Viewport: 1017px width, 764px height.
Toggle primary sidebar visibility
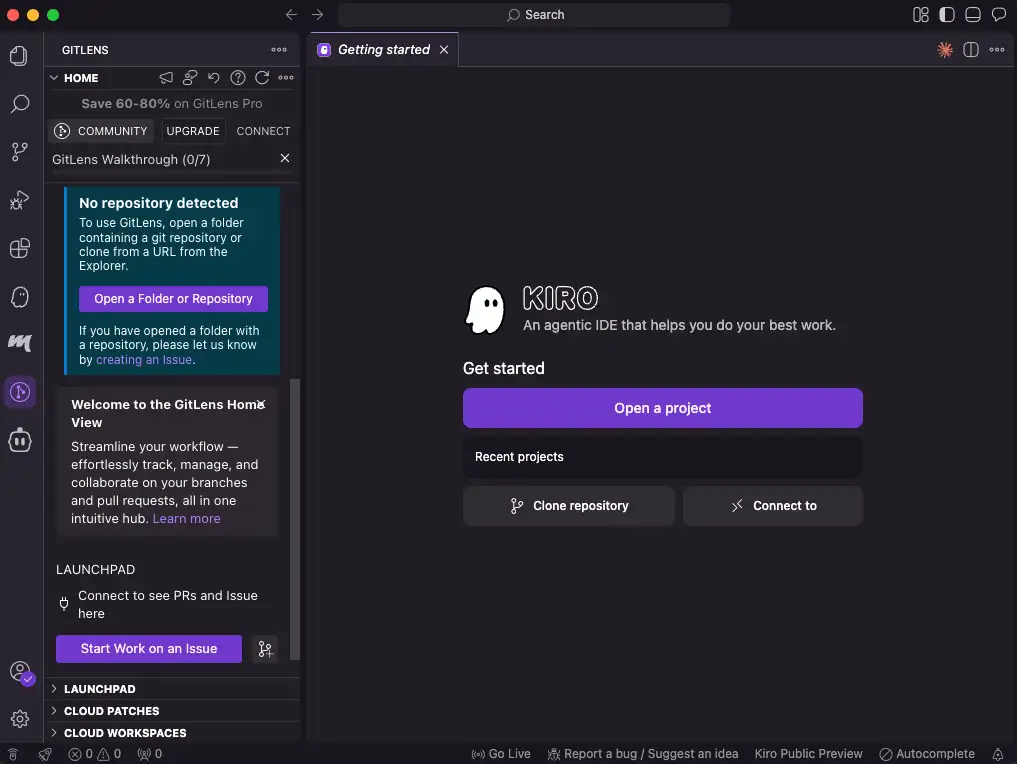point(947,15)
